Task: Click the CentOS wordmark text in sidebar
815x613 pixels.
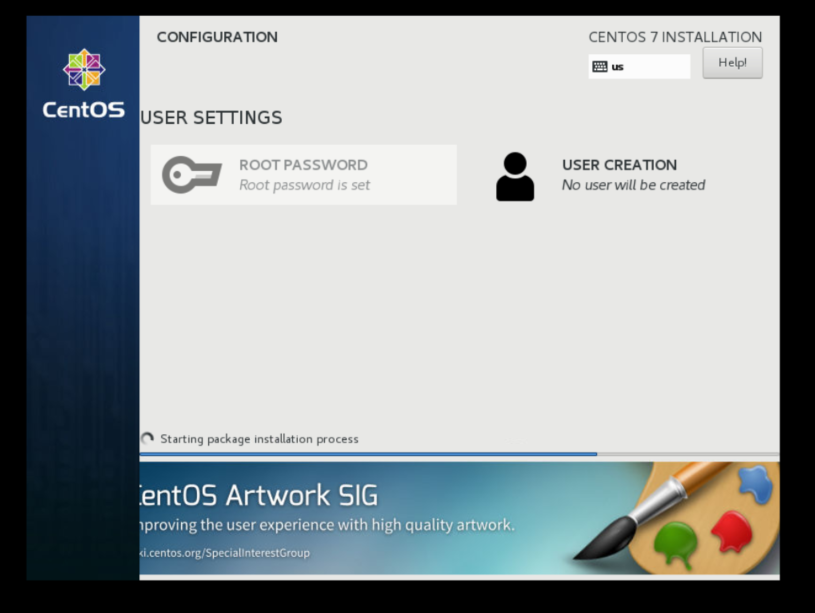Action: tap(84, 110)
